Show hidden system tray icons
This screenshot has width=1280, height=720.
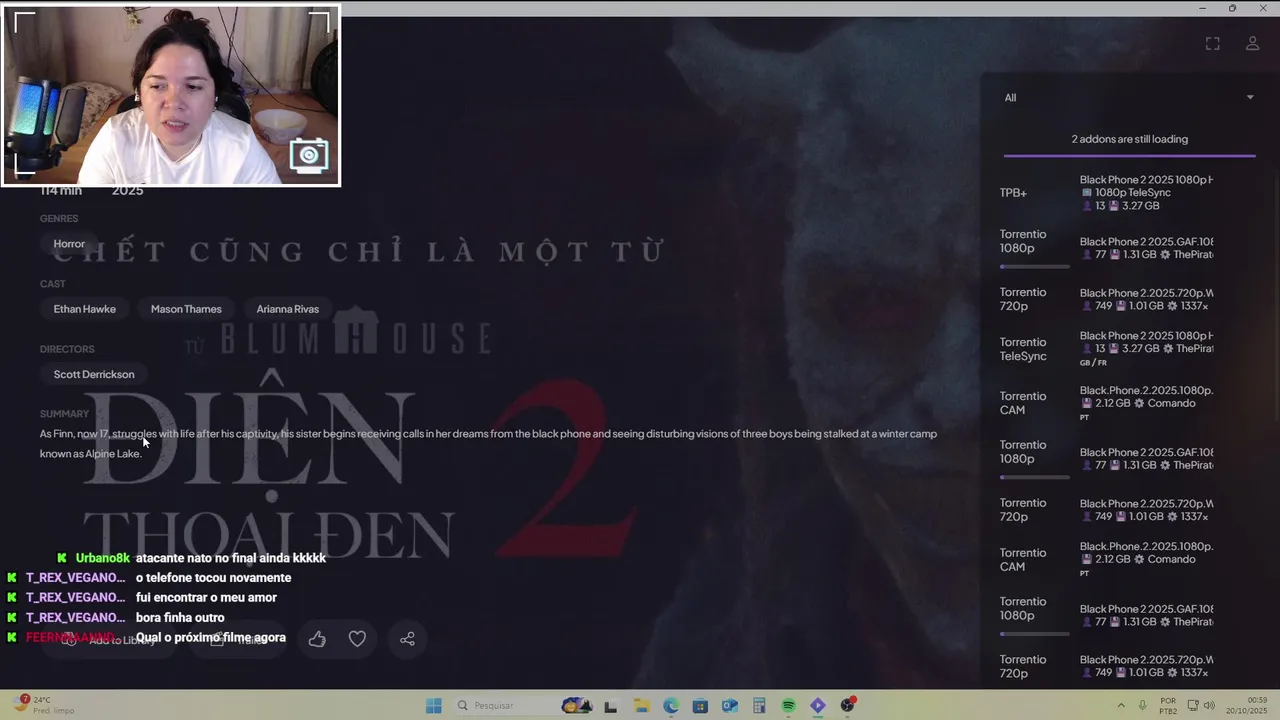click(1120, 706)
